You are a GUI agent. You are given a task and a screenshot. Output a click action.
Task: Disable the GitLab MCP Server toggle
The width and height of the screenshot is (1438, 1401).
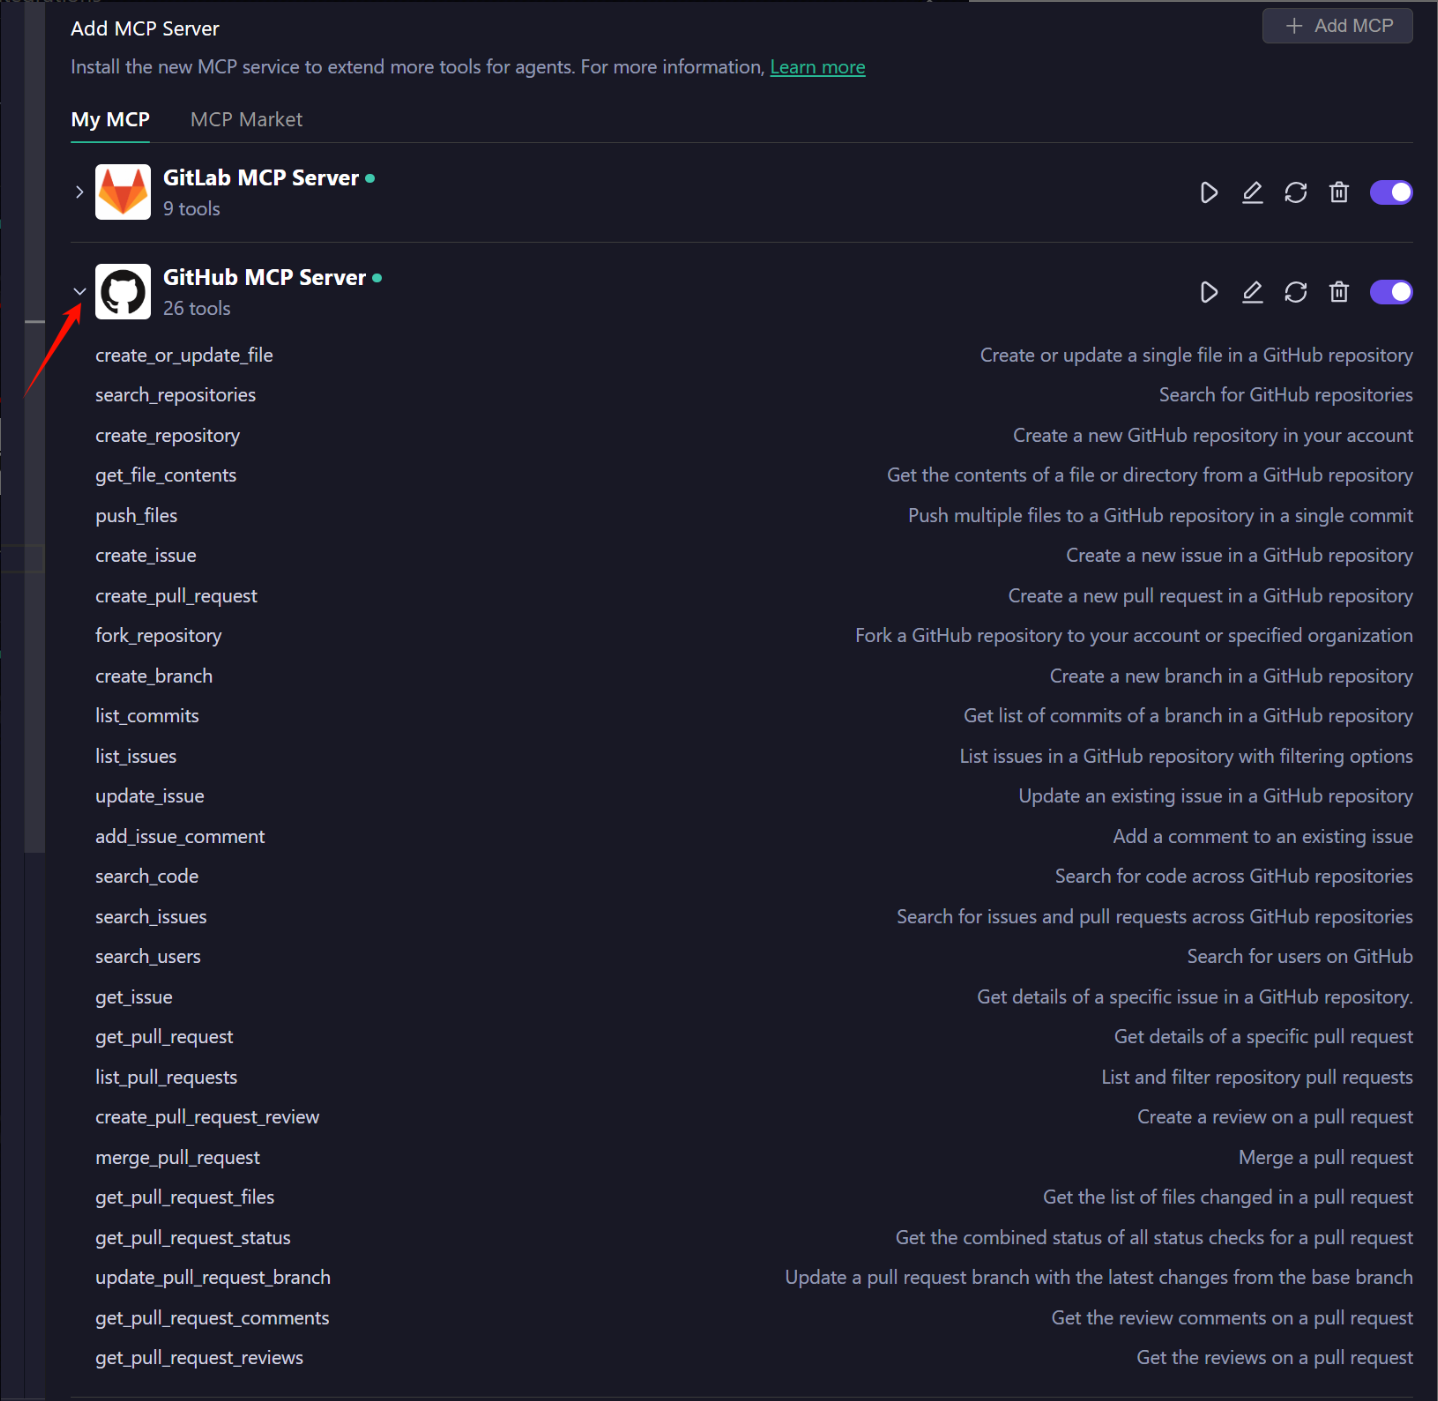point(1391,192)
